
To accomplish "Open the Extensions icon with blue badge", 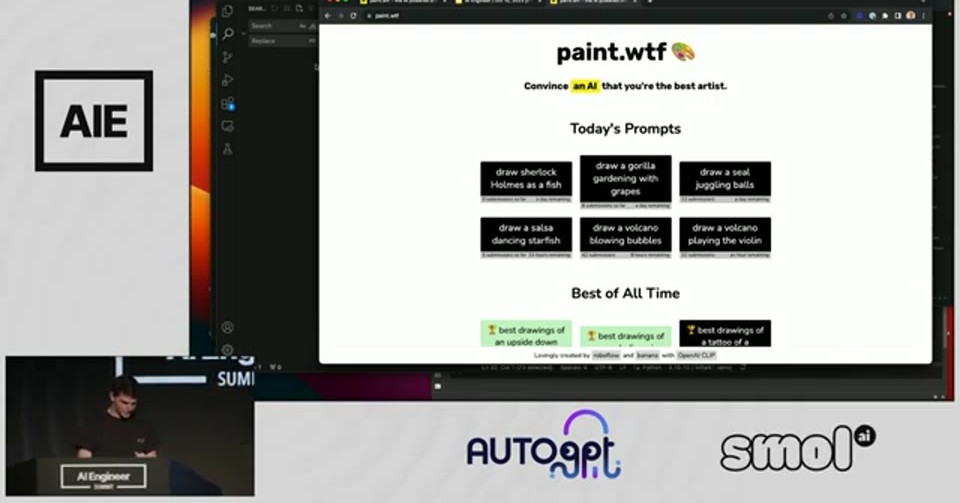I will click(228, 103).
